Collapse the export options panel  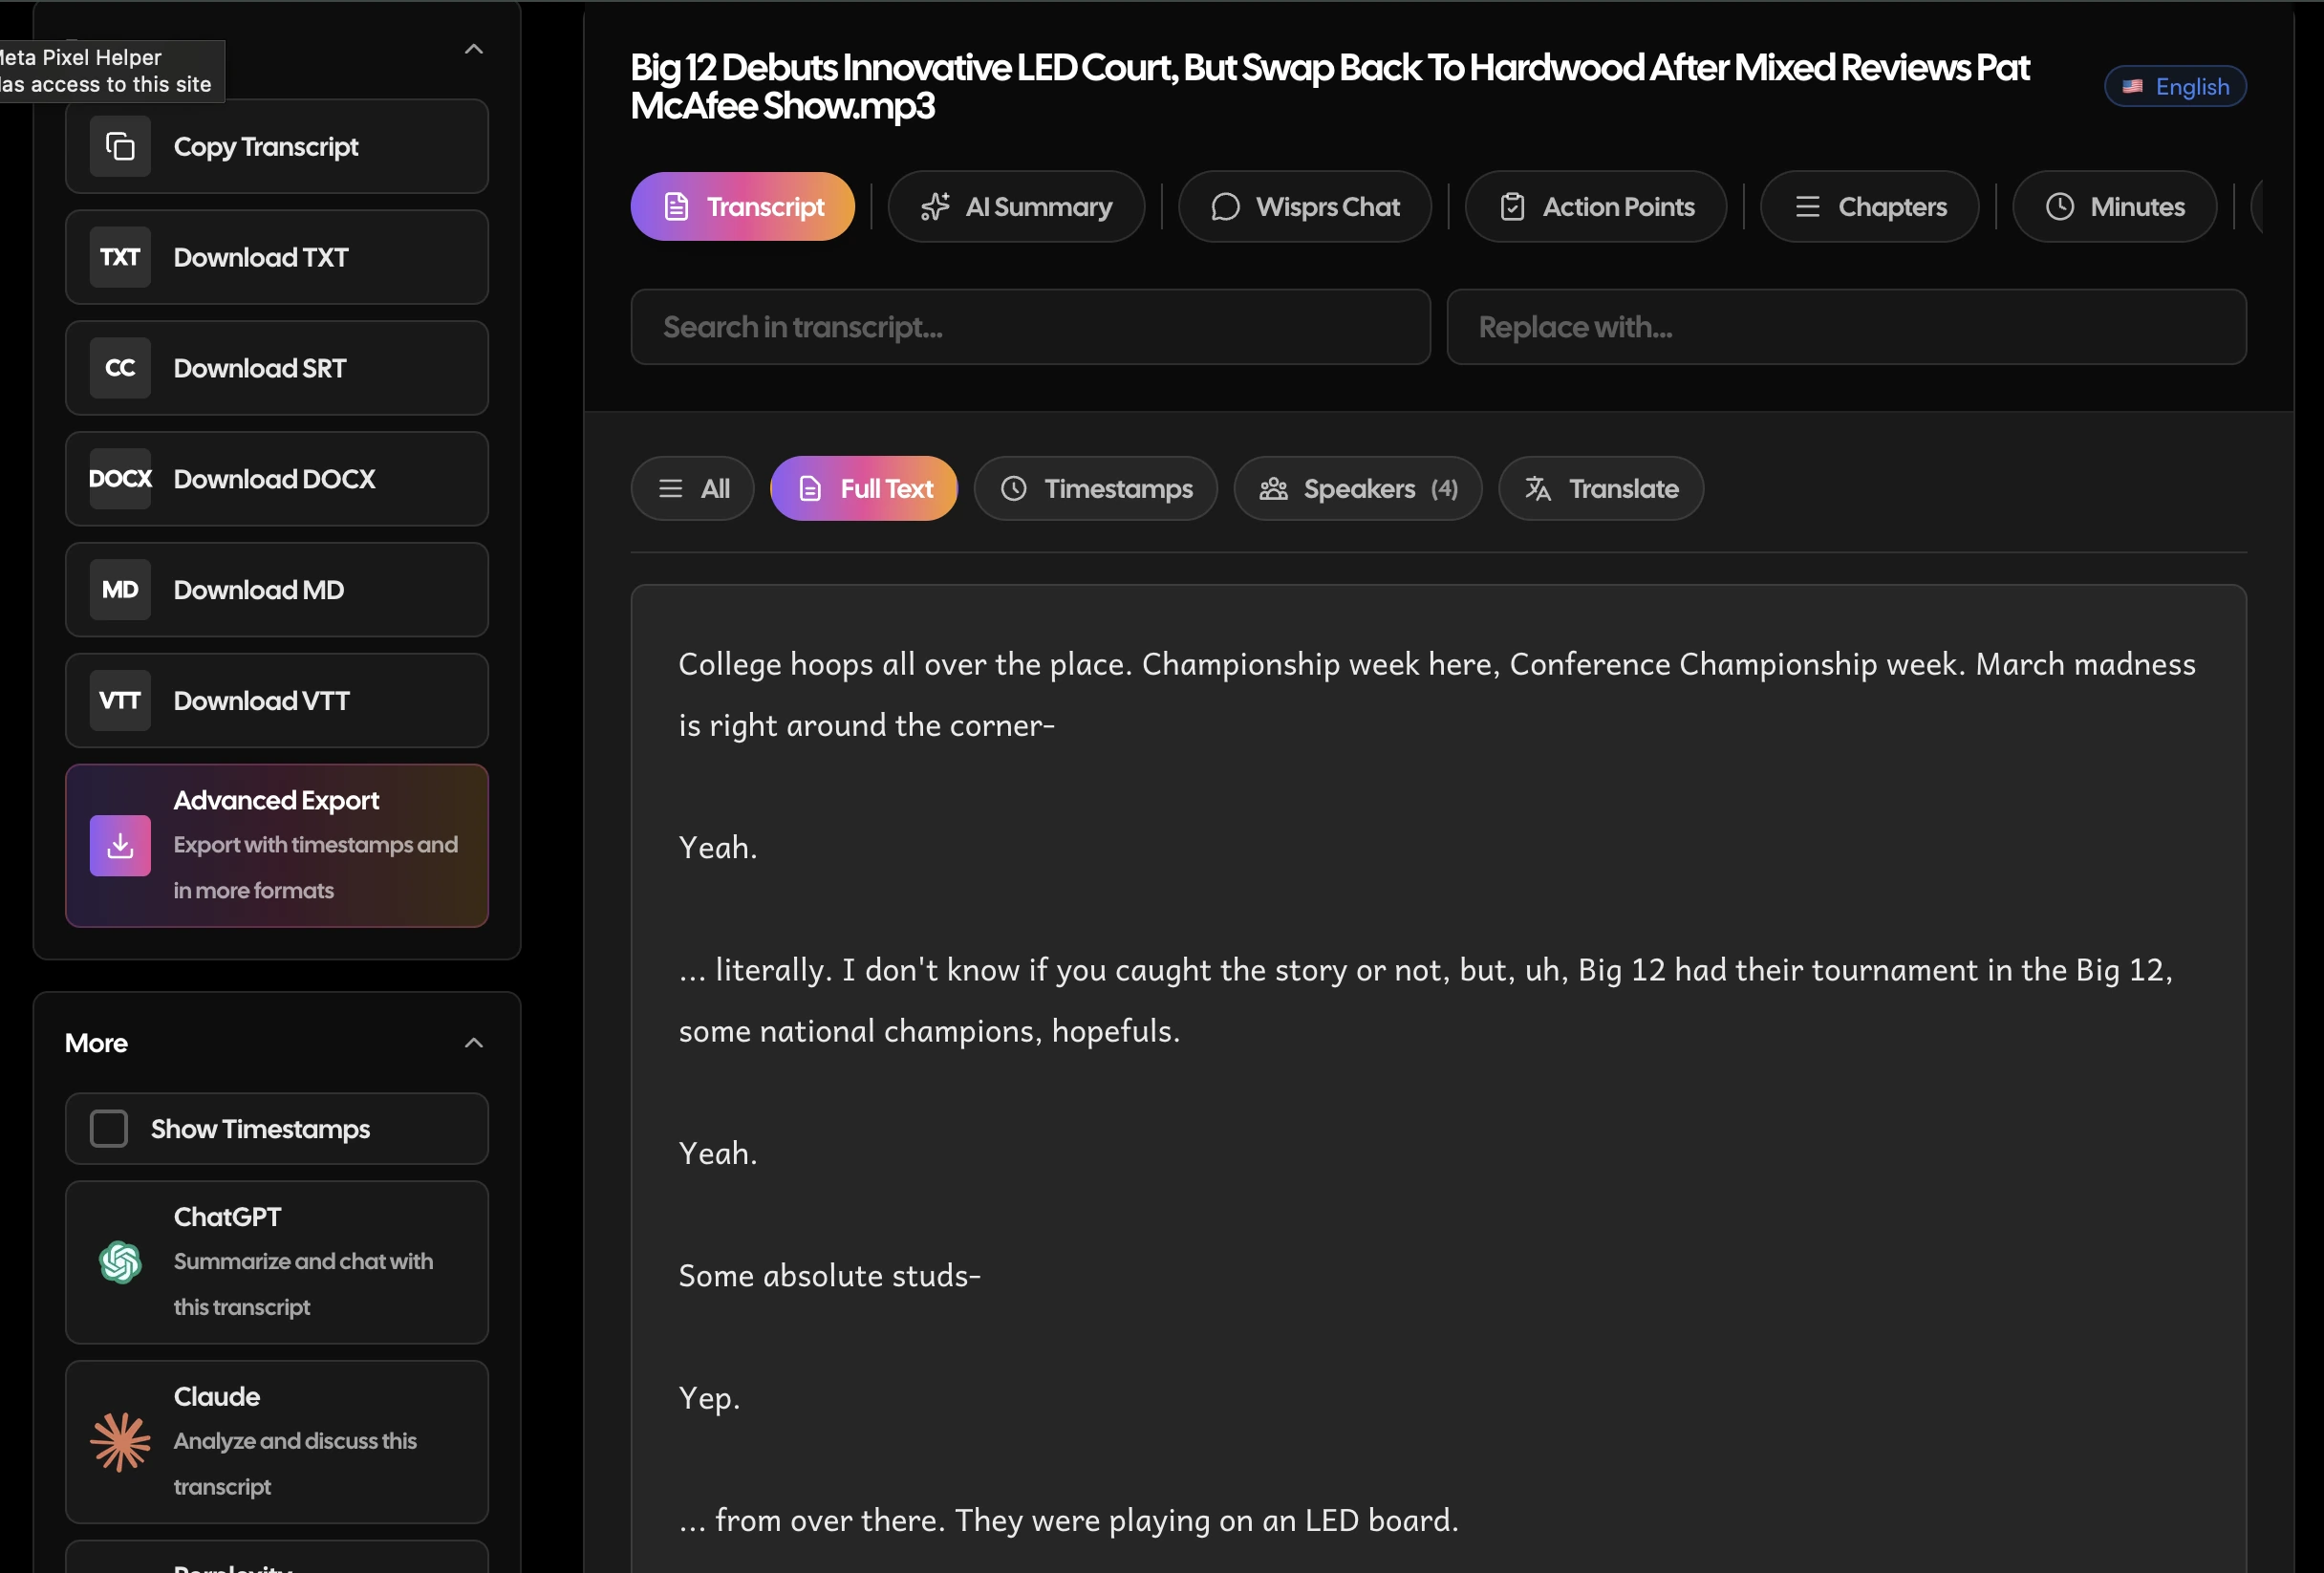[473, 47]
